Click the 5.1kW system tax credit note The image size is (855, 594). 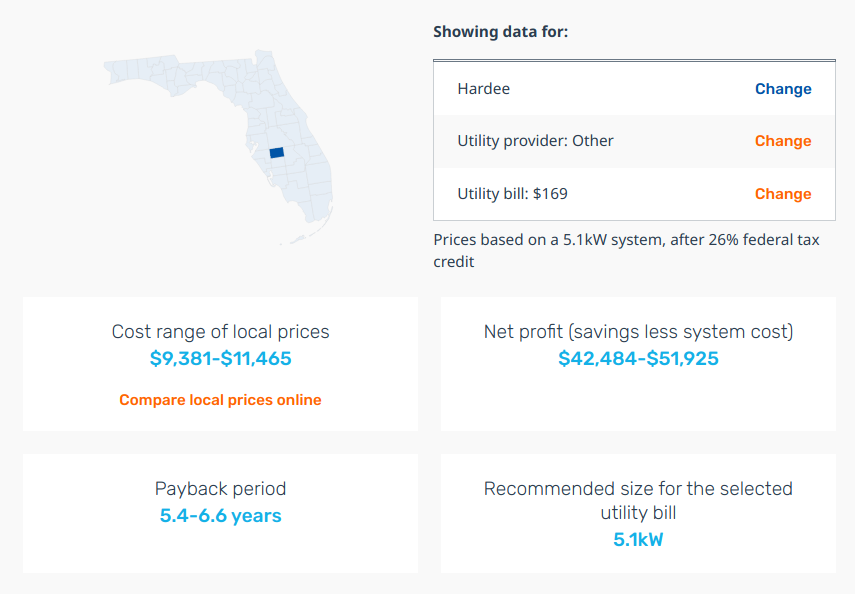(626, 251)
